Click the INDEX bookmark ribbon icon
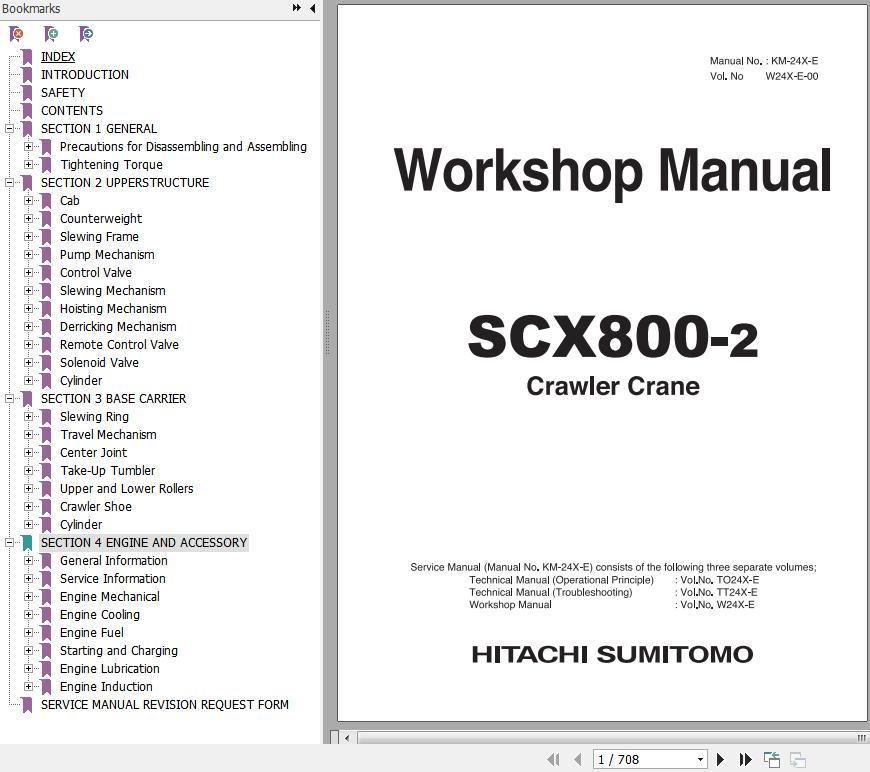Viewport: 870px width, 772px height. (x=27, y=57)
